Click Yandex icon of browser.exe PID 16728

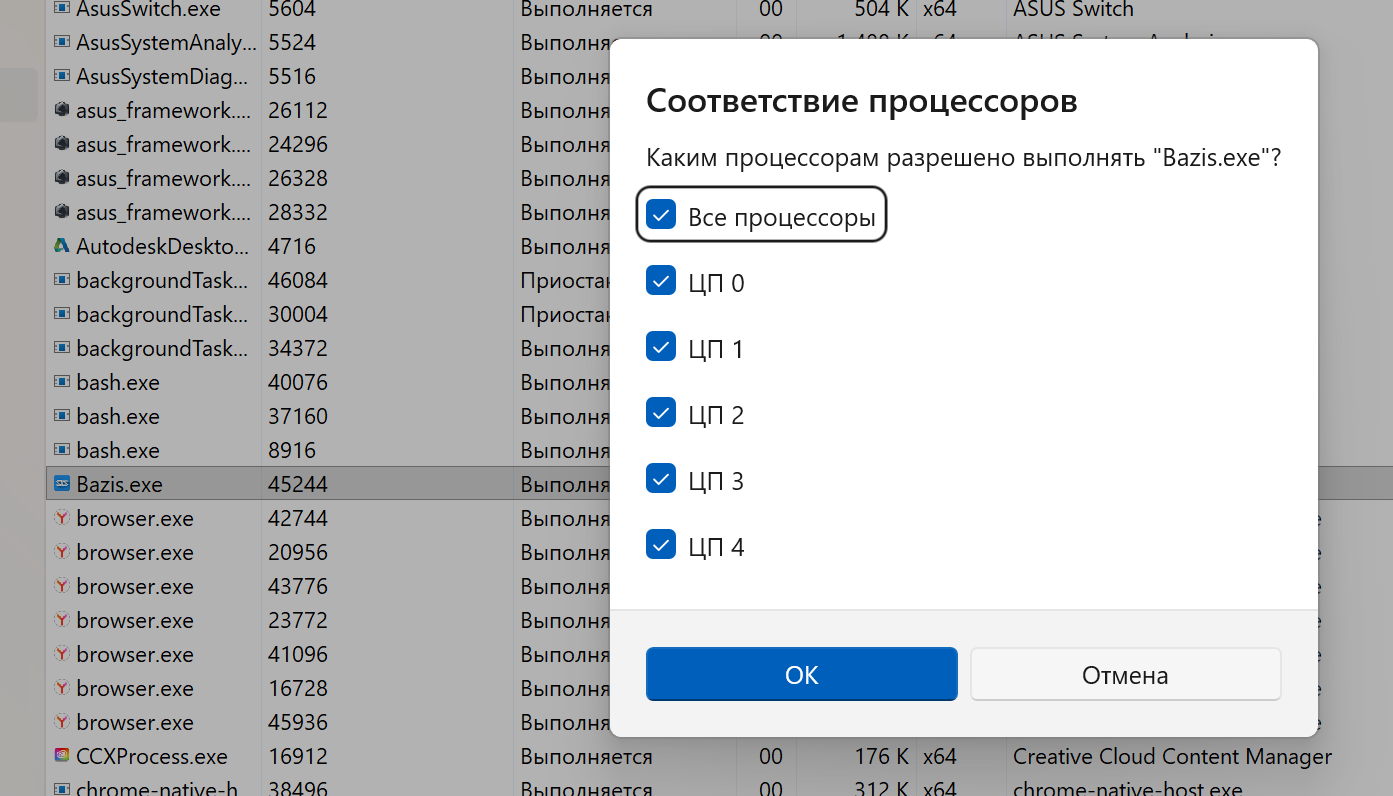point(61,688)
